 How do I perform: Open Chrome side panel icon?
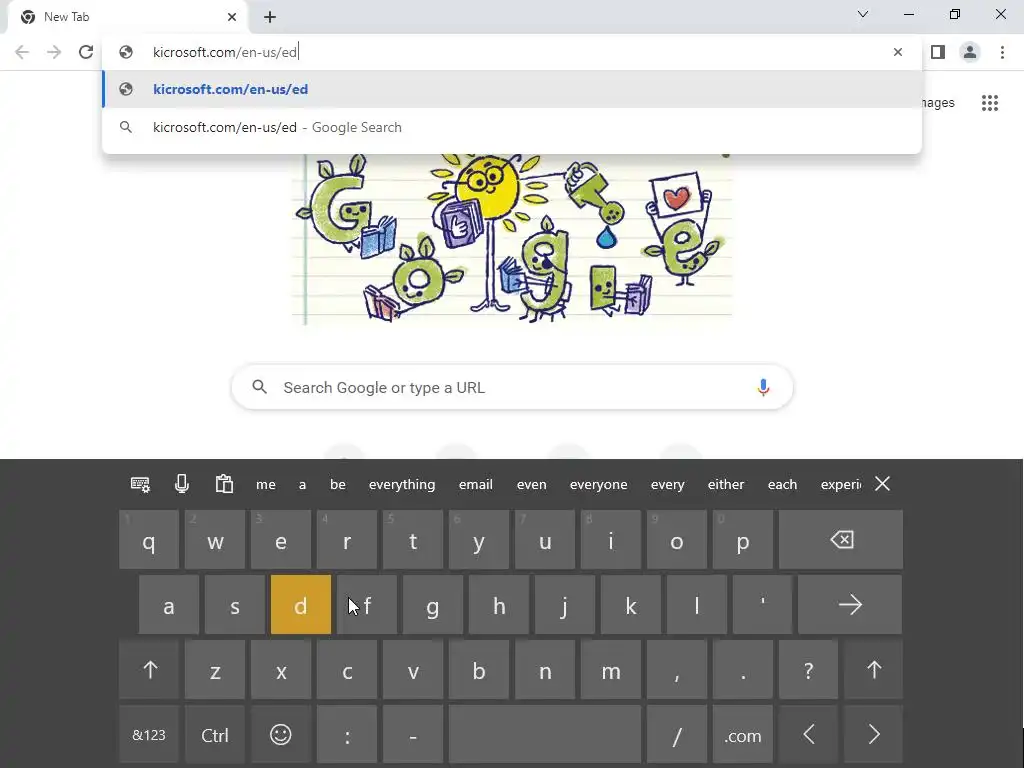click(938, 52)
